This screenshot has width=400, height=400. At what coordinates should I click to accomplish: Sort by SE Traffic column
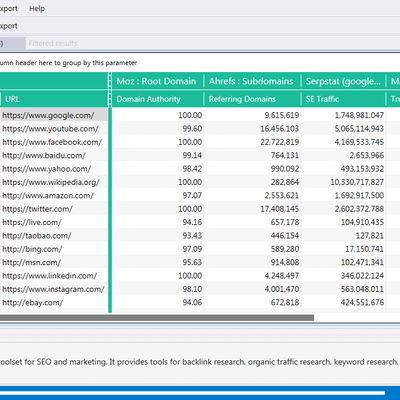click(322, 99)
